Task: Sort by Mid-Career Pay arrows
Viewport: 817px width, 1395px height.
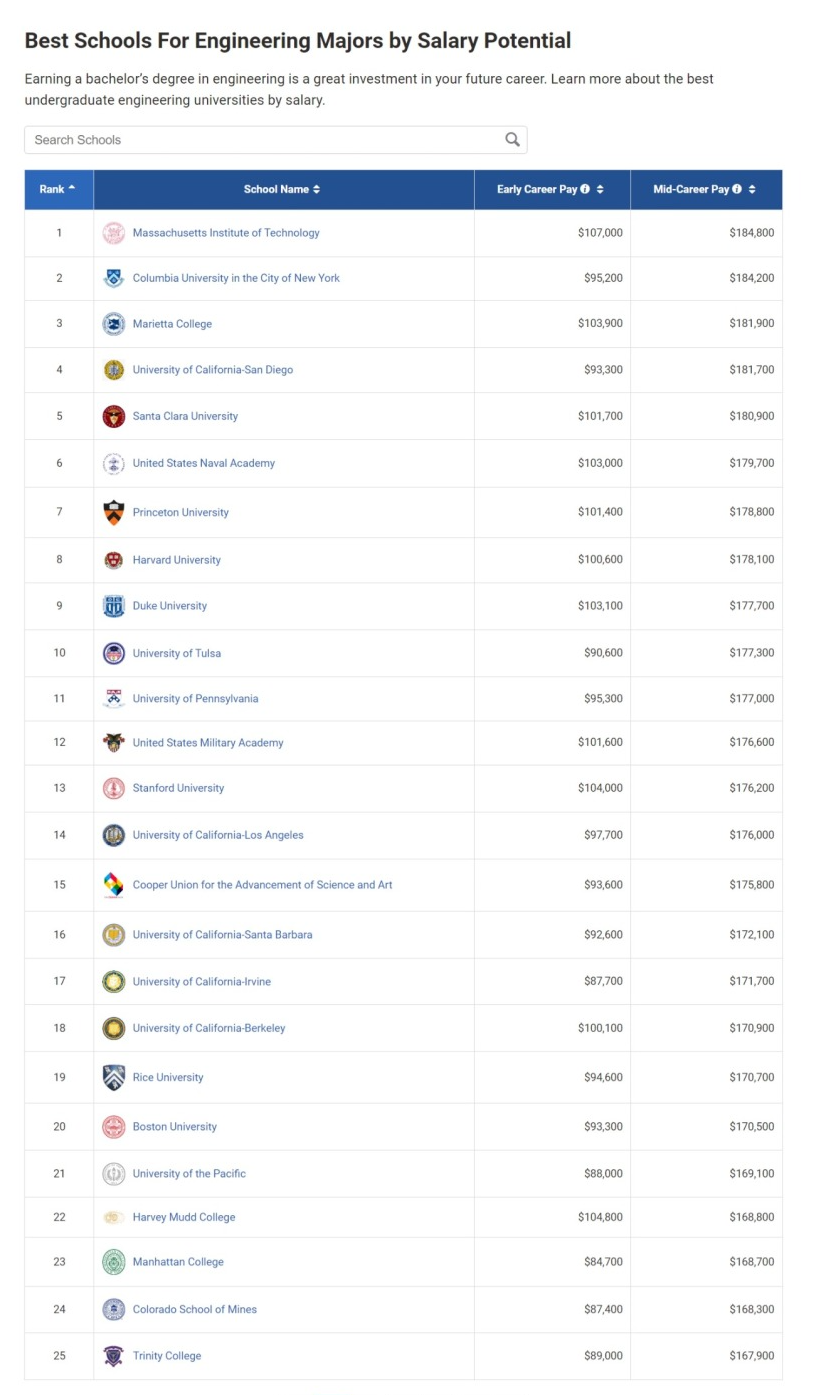Action: [752, 189]
